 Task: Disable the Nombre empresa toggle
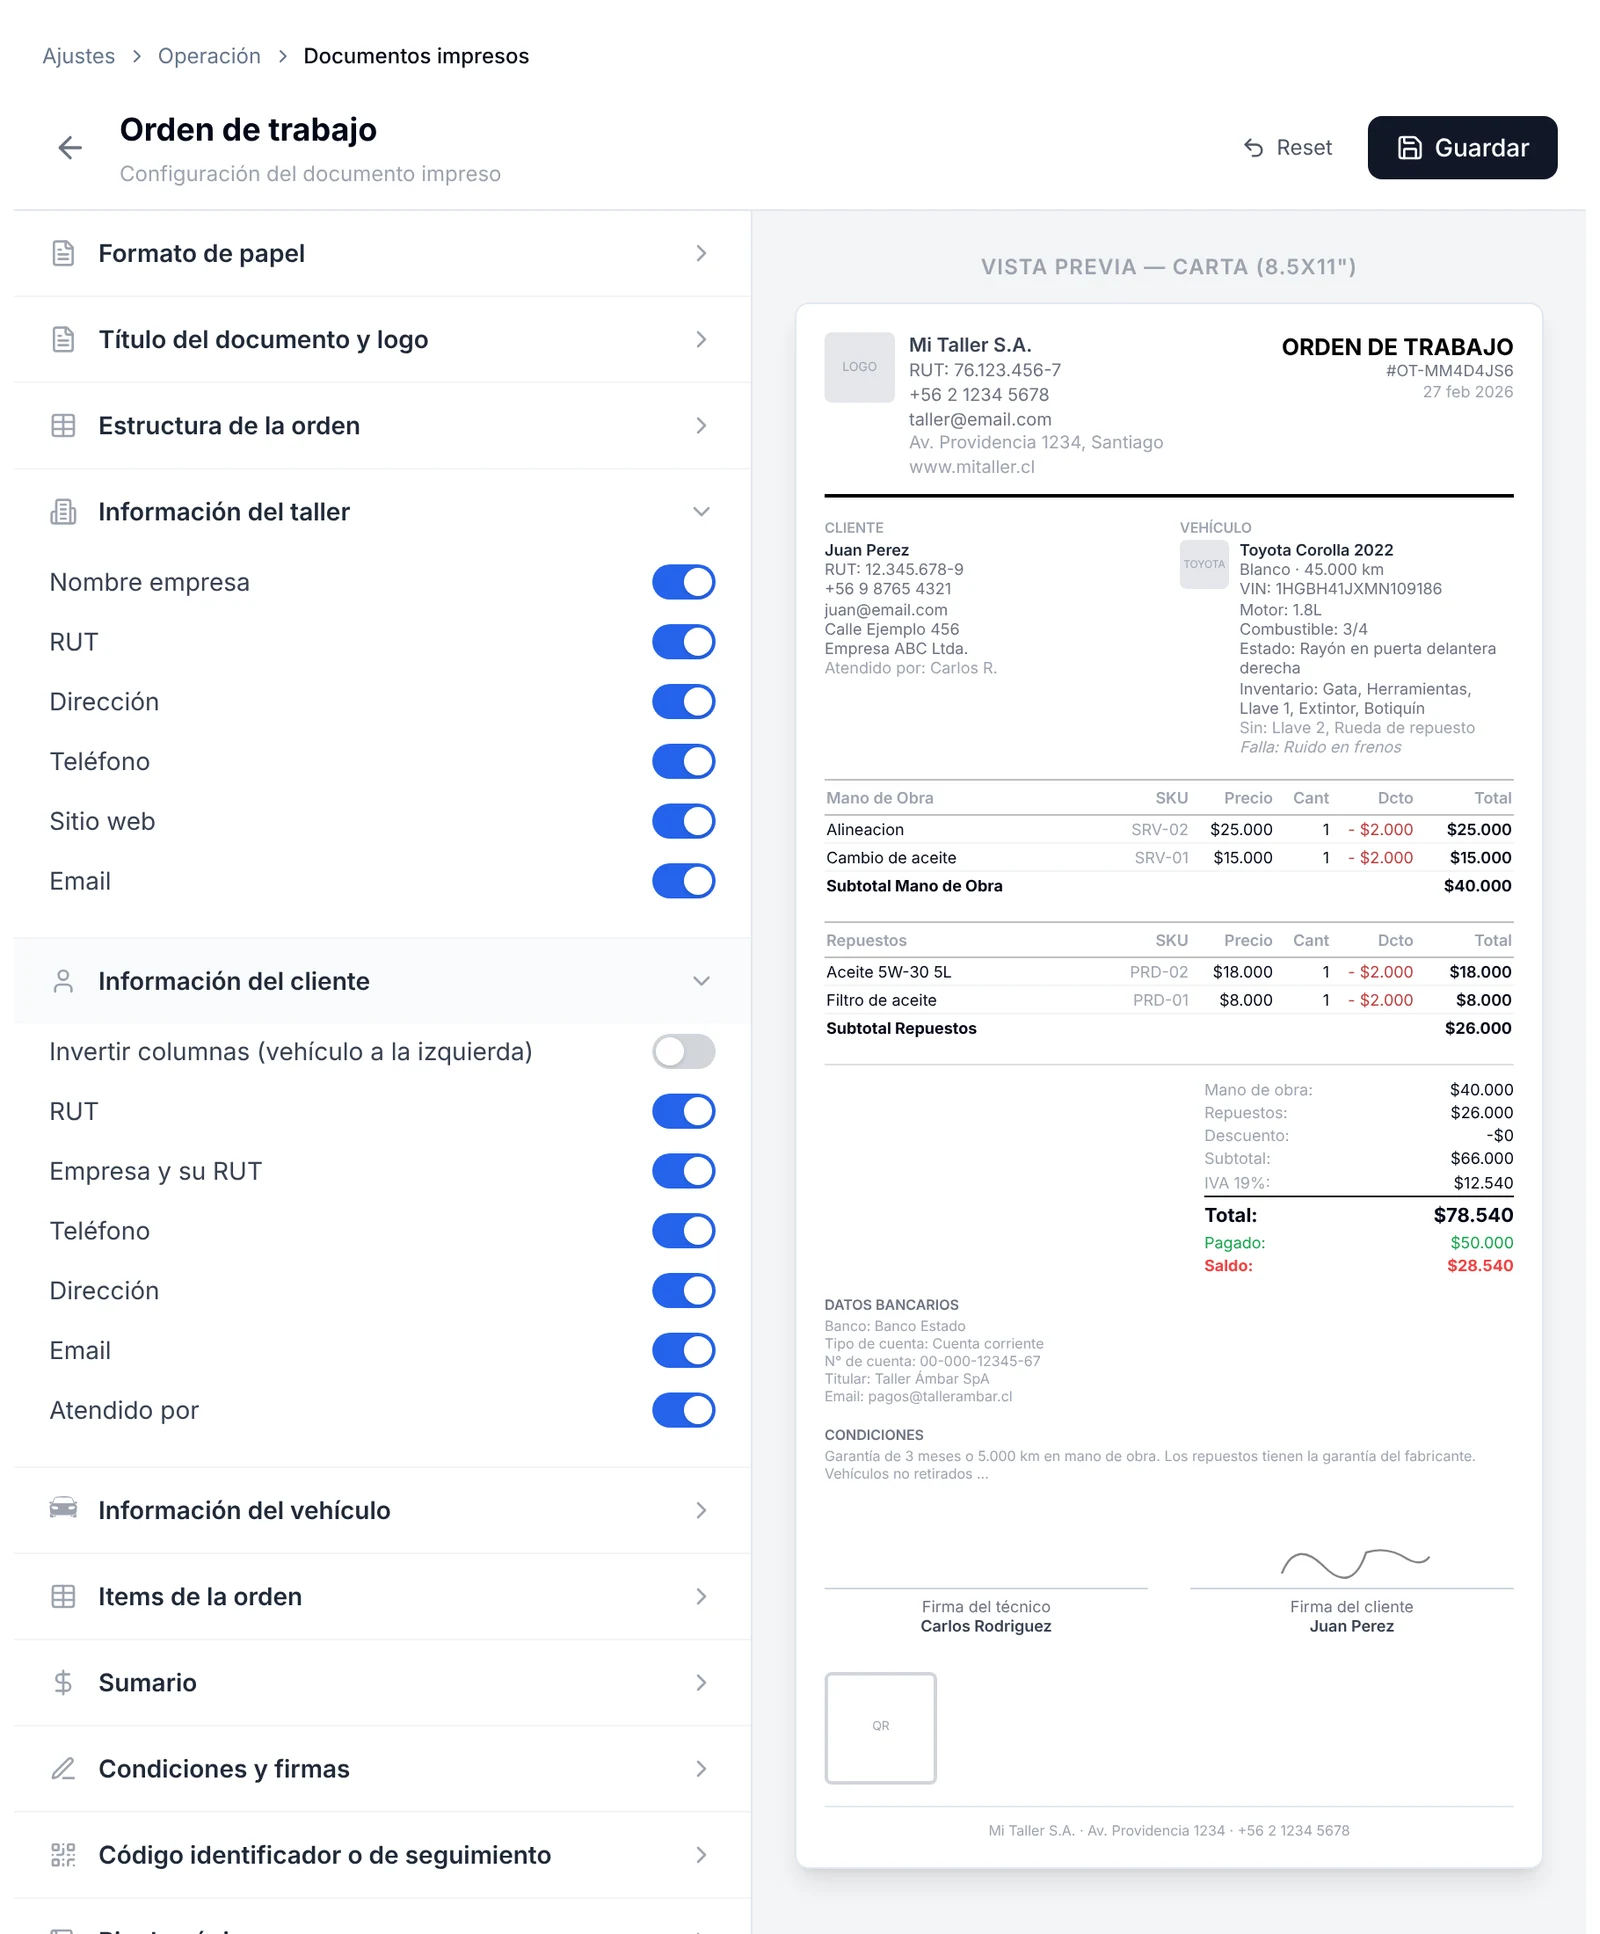click(x=684, y=582)
